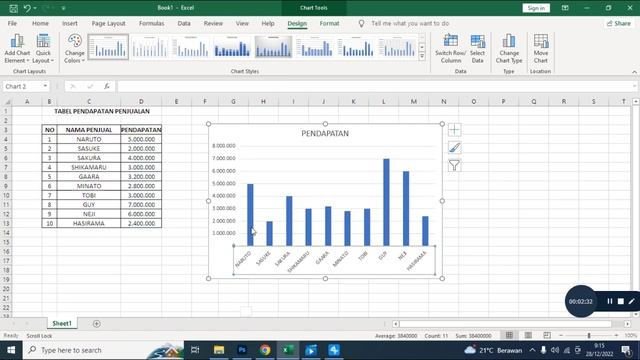This screenshot has width=640, height=360.
Task: Click the zoom in plus button
Action: pos(616,336)
